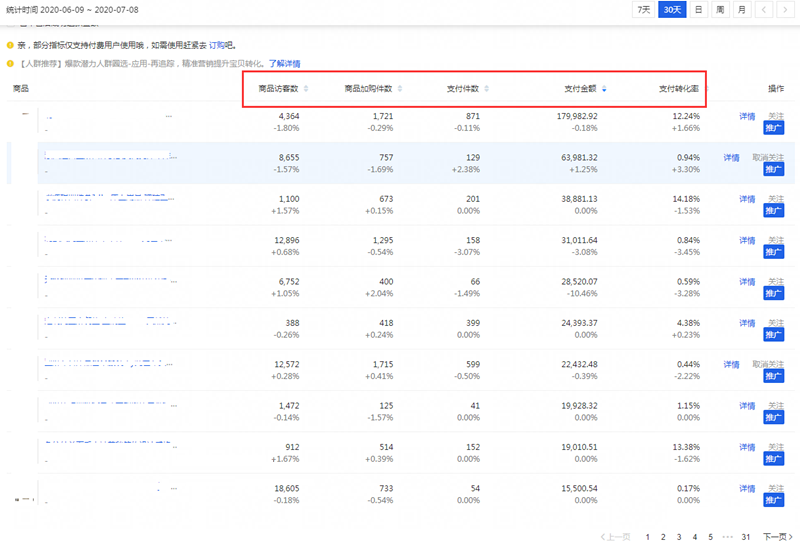Toggle 关注 for the 19,928.32 row
The image size is (800, 541).
[776, 405]
